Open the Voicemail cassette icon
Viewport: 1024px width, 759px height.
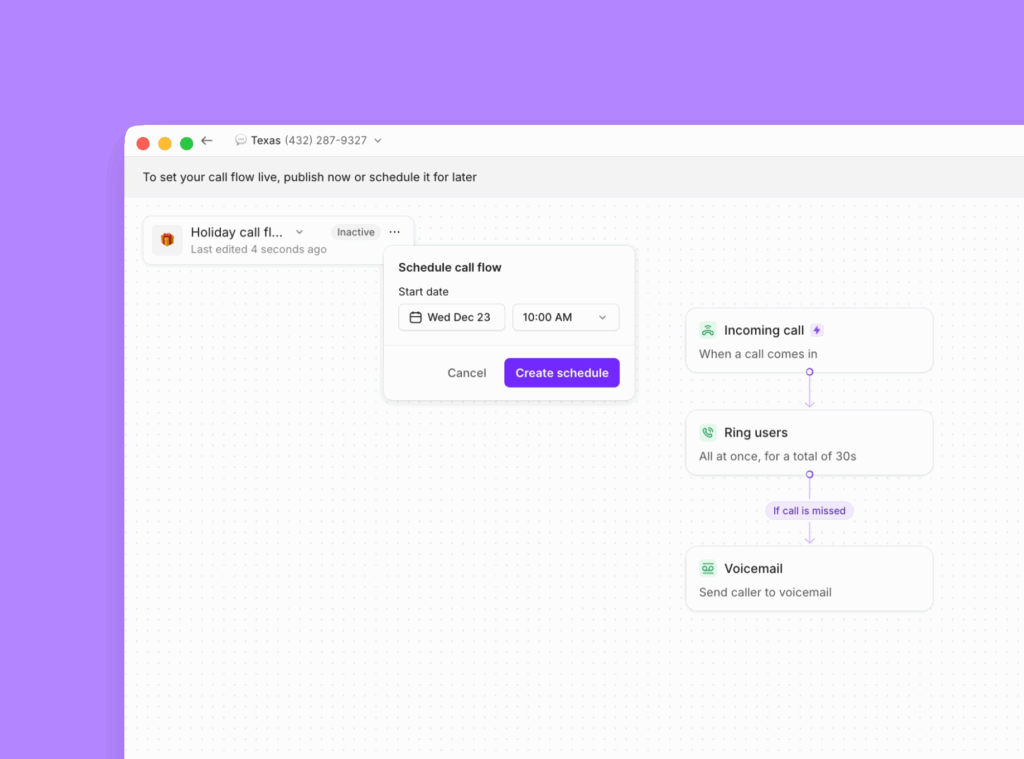click(707, 568)
